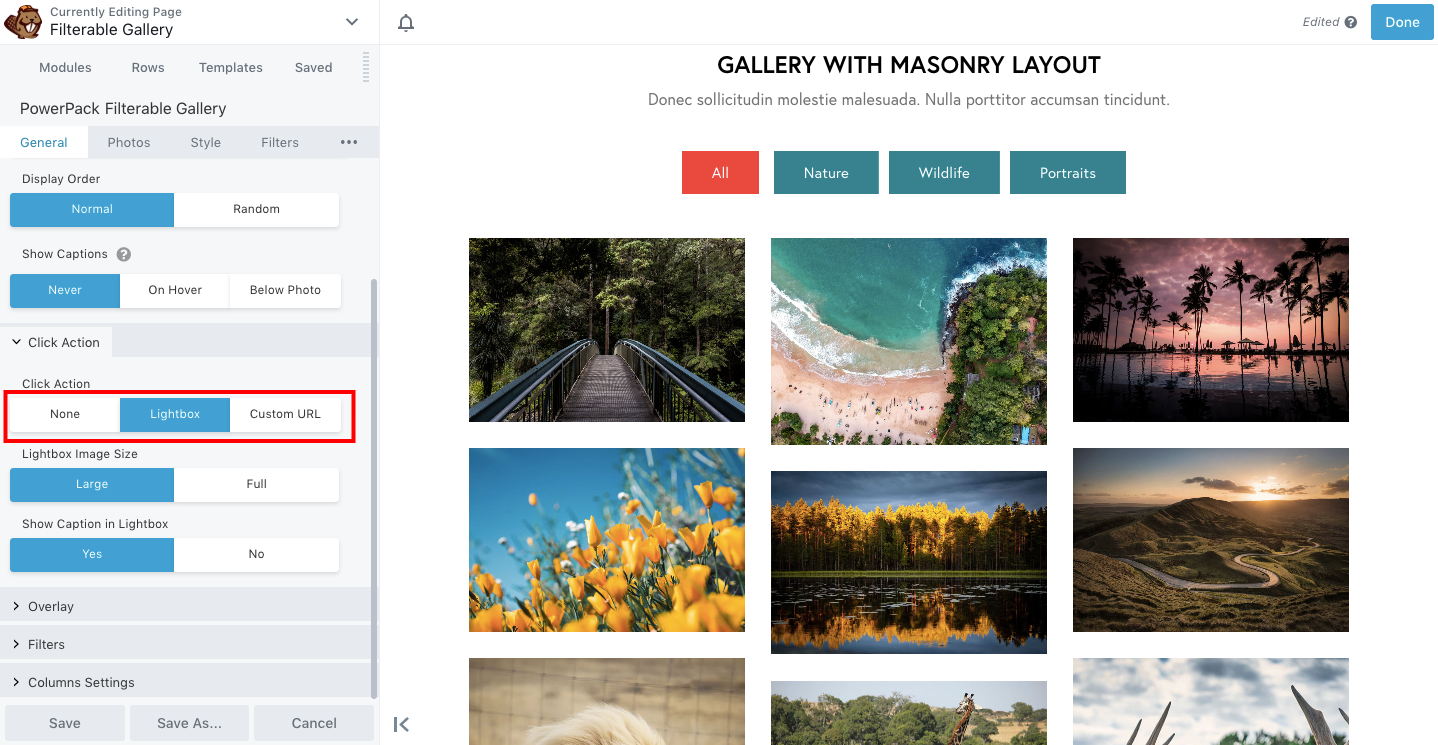This screenshot has height=745, width=1438.
Task: Set Display Order to Random
Action: pyautogui.click(x=256, y=209)
